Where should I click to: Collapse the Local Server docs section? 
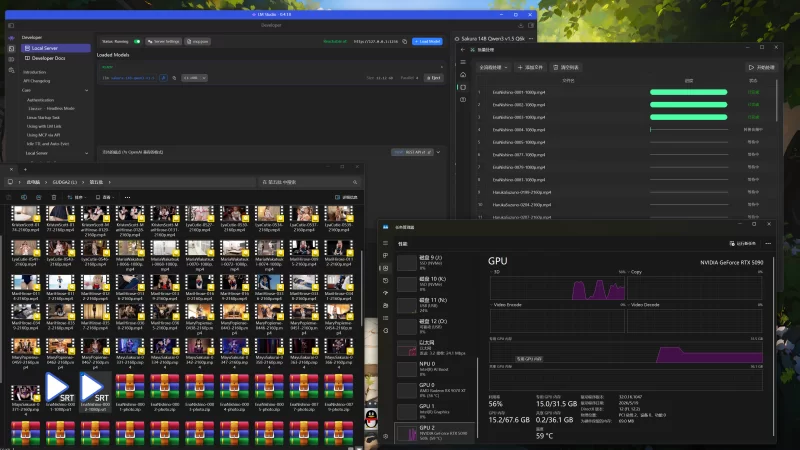coord(86,153)
